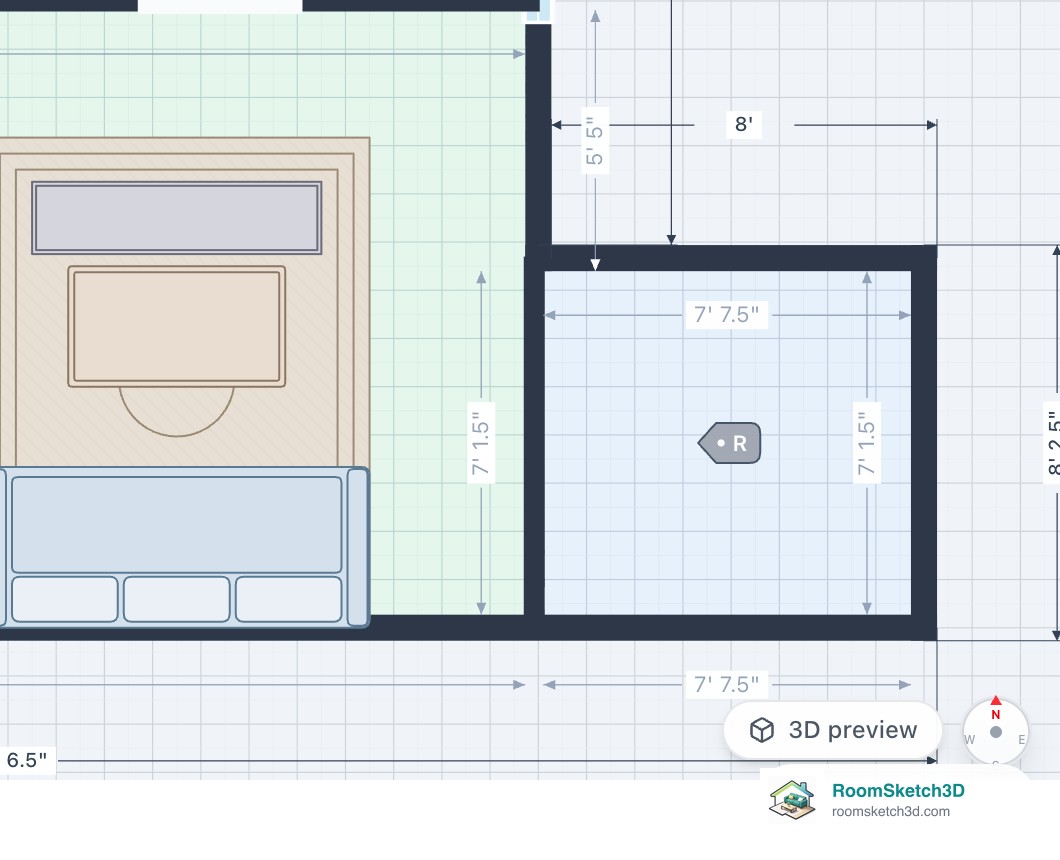The width and height of the screenshot is (1060, 860).
Task: Select the 5' 5" vertical dimension label
Action: pos(594,141)
